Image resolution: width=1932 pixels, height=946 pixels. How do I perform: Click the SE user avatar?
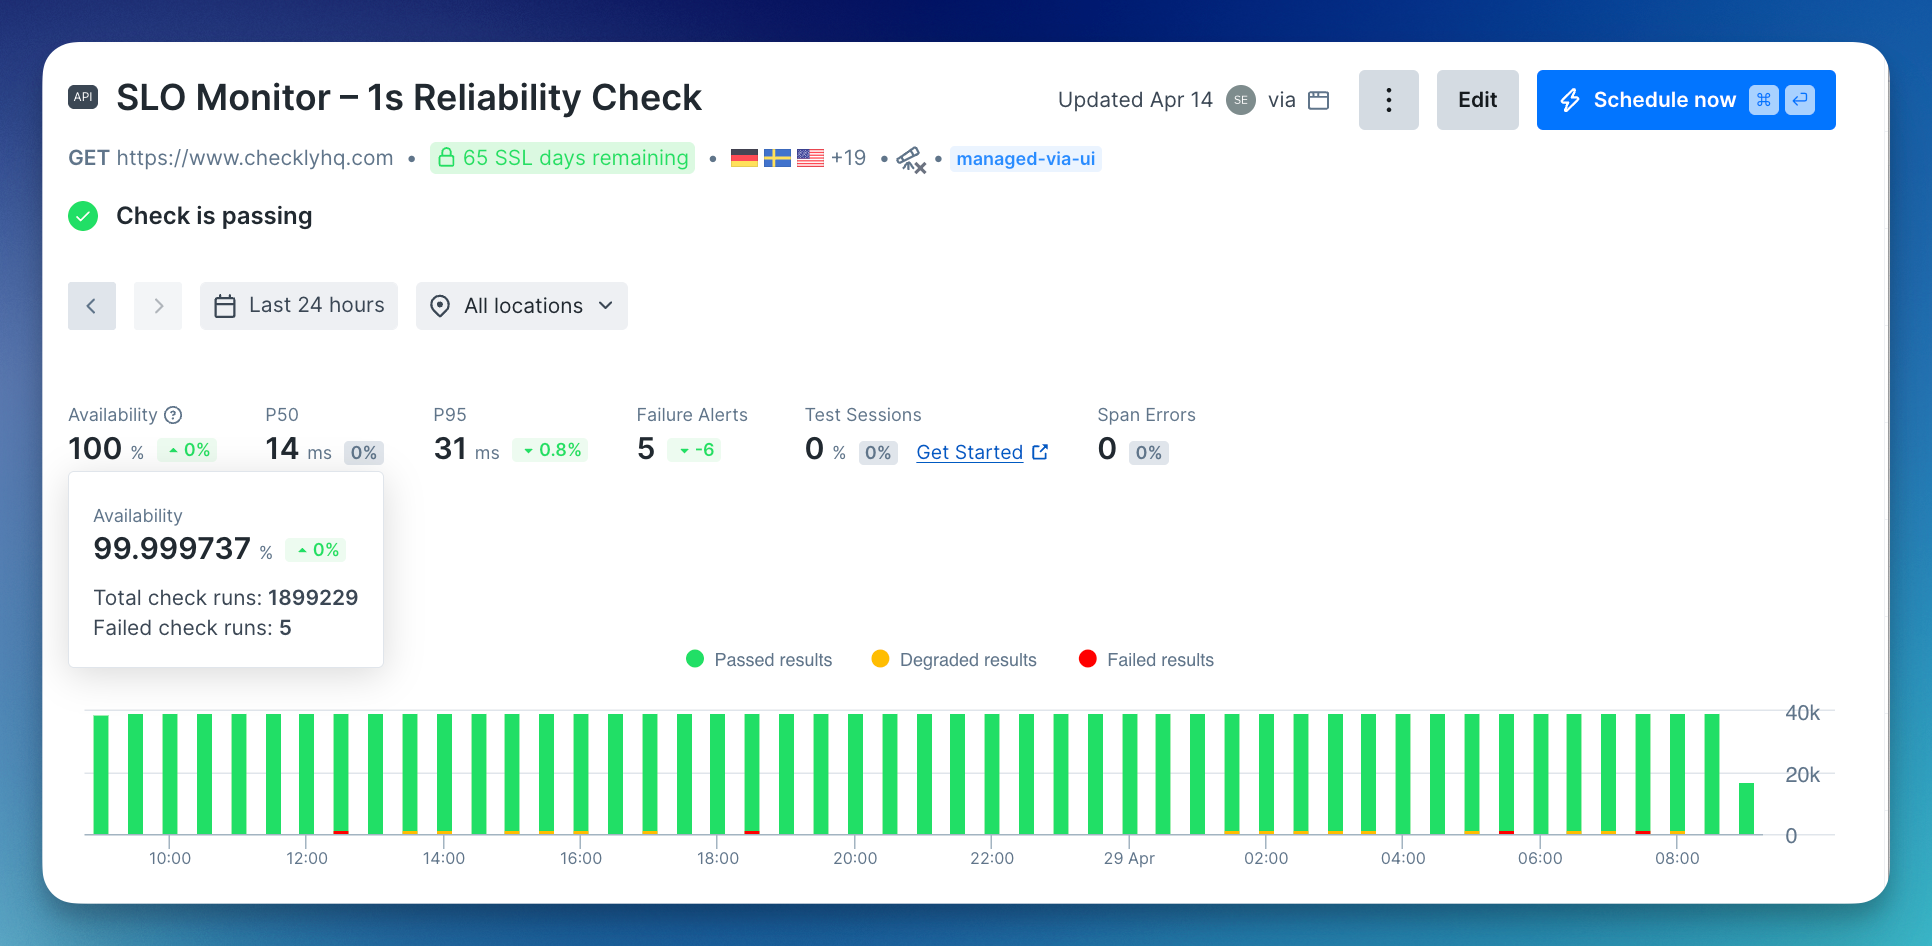[x=1241, y=100]
